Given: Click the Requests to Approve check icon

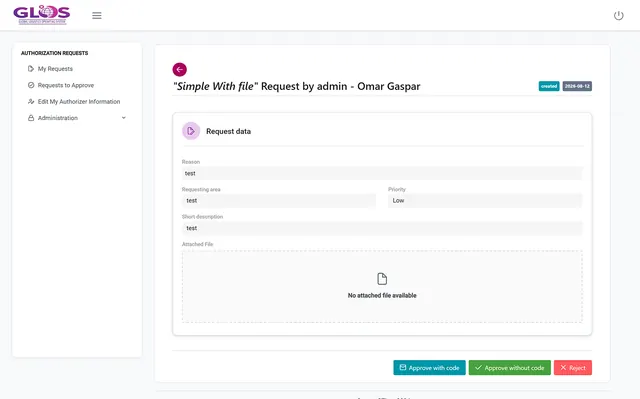Looking at the screenshot, I should pyautogui.click(x=31, y=85).
